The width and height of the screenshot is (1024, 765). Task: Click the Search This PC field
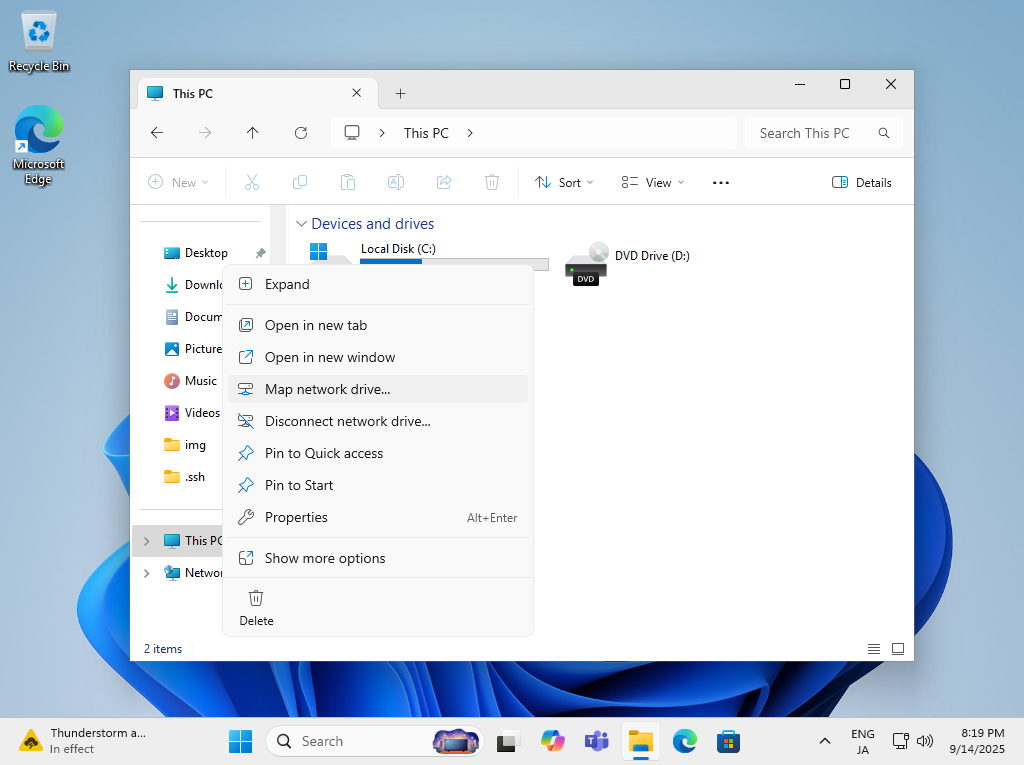(x=824, y=133)
